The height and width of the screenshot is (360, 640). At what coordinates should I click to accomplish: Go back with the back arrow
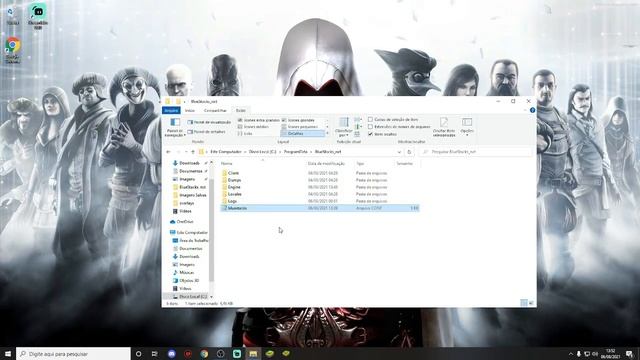tap(169, 152)
